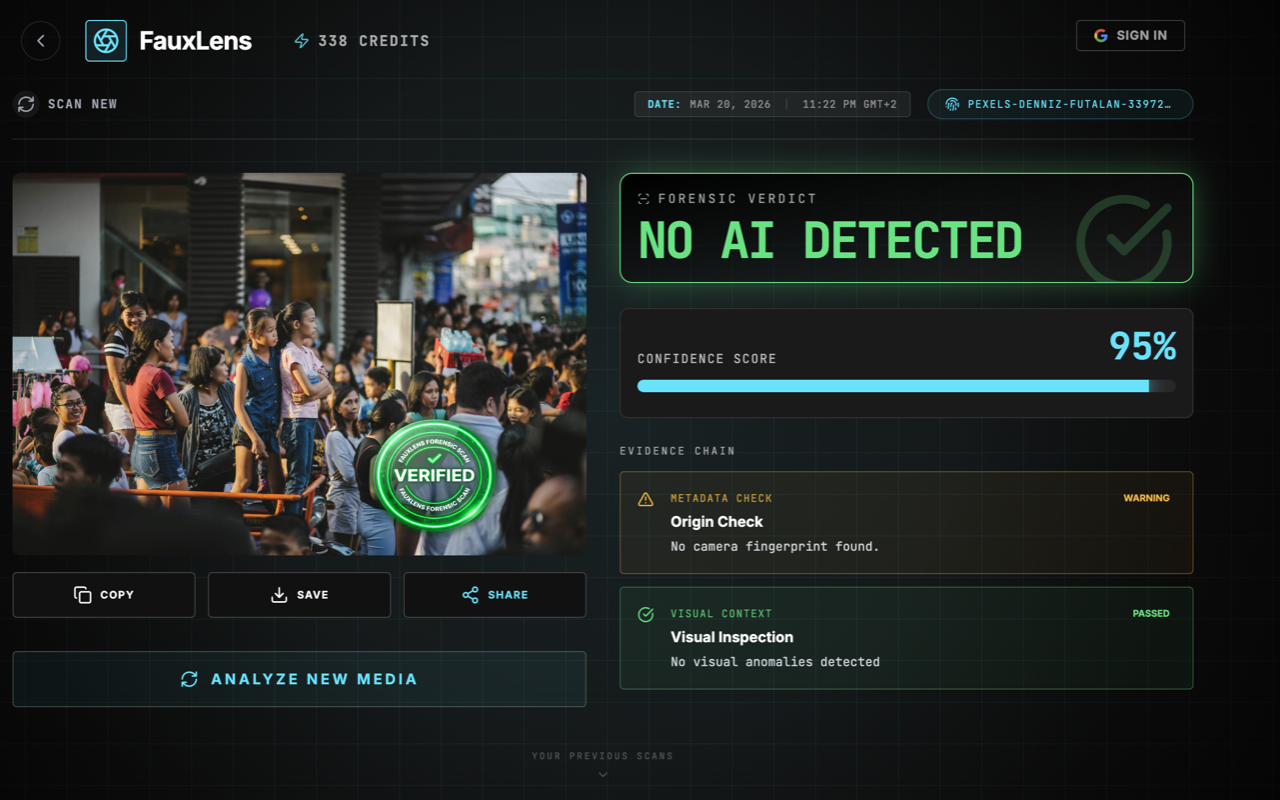This screenshot has width=1280, height=800.
Task: Click the FauxLens brand name
Action: [195, 41]
